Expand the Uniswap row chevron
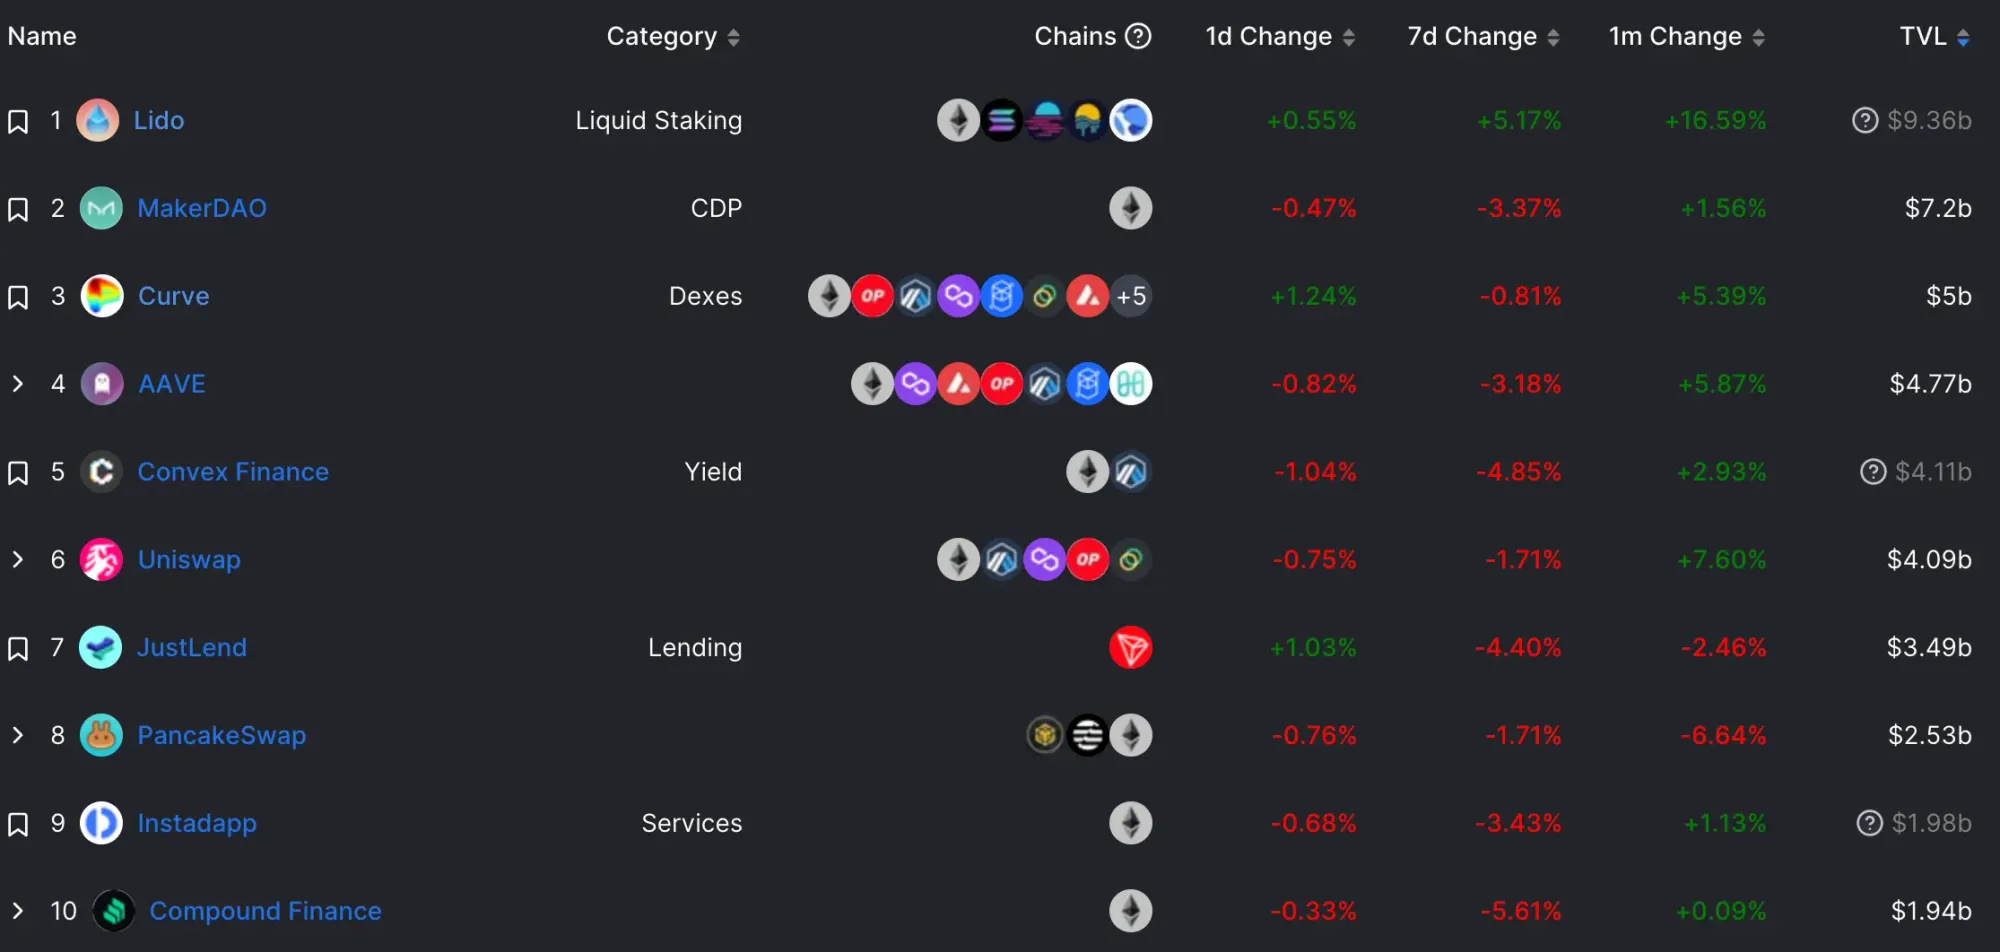 (x=17, y=560)
